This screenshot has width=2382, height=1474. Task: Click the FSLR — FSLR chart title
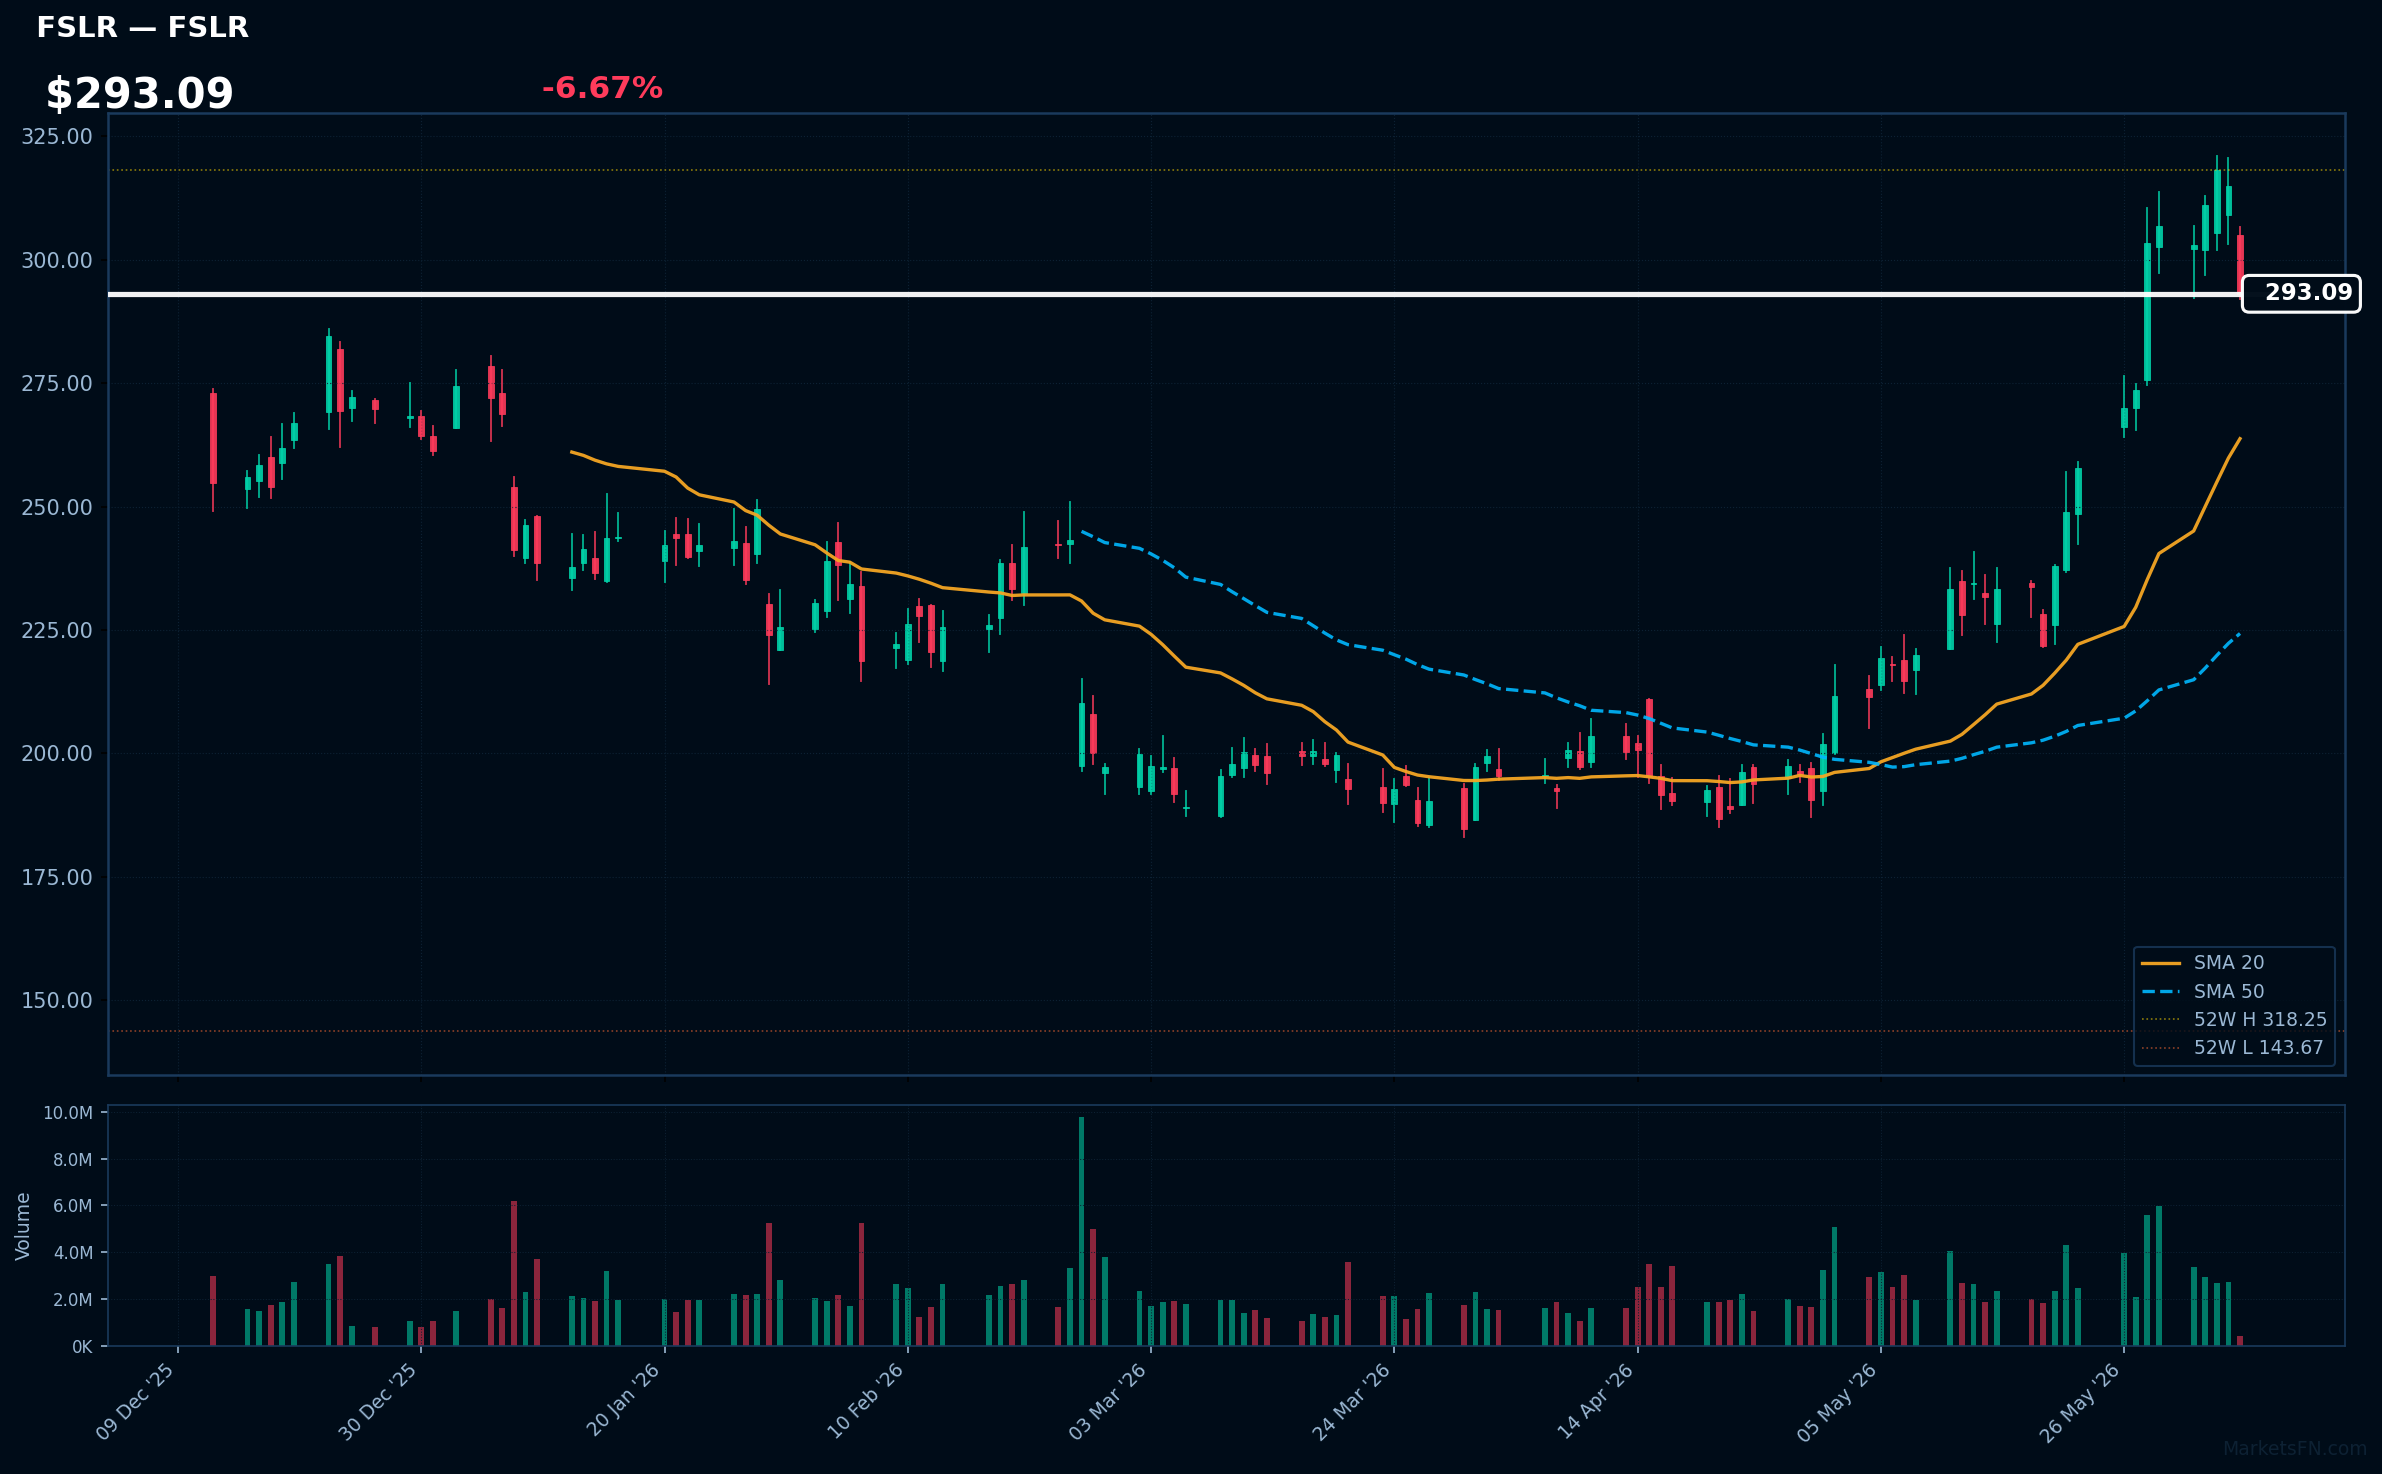142,28
